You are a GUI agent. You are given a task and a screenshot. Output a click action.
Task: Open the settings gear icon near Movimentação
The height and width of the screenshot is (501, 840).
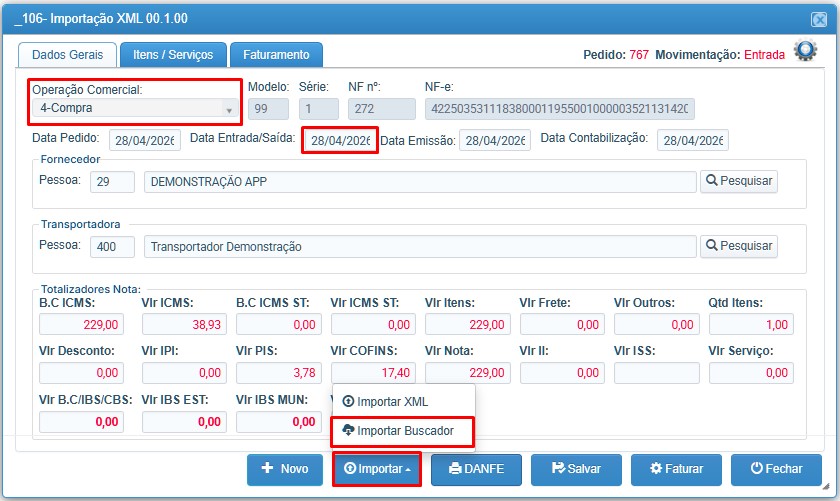[805, 50]
